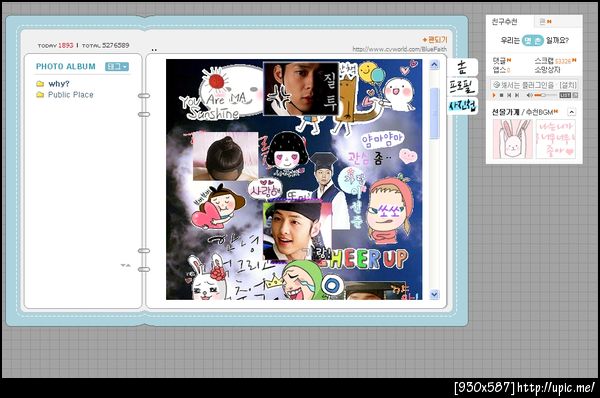Screen dimensions: 600x398
Task: Stop the background music
Action: (501, 95)
